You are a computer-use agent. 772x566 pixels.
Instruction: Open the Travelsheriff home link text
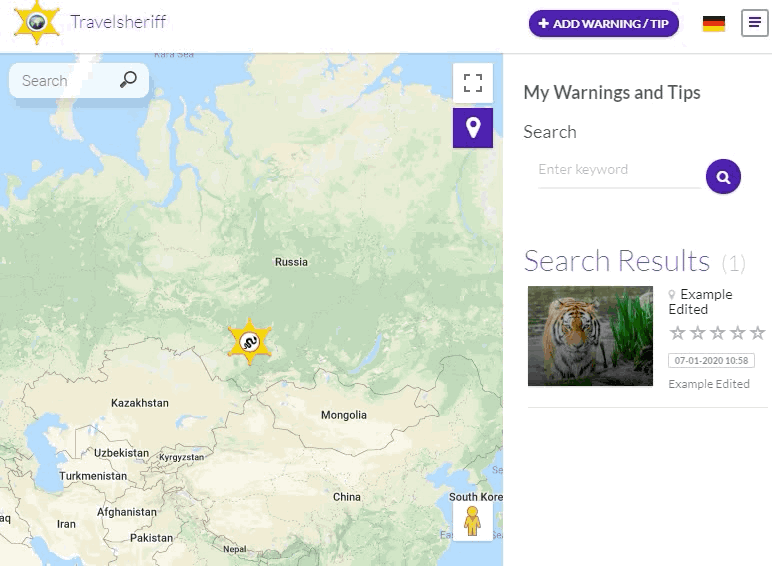118,22
